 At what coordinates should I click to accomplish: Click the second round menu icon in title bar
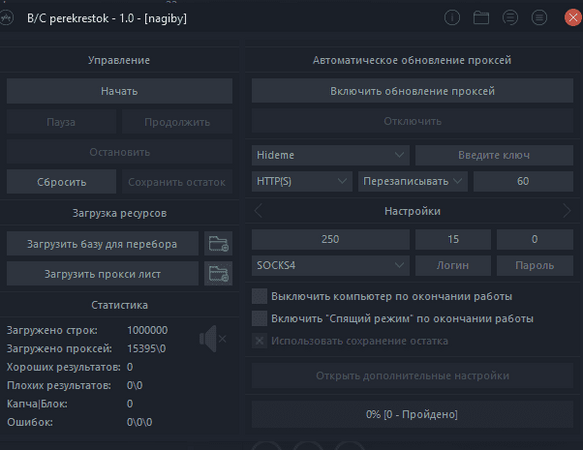[539, 17]
